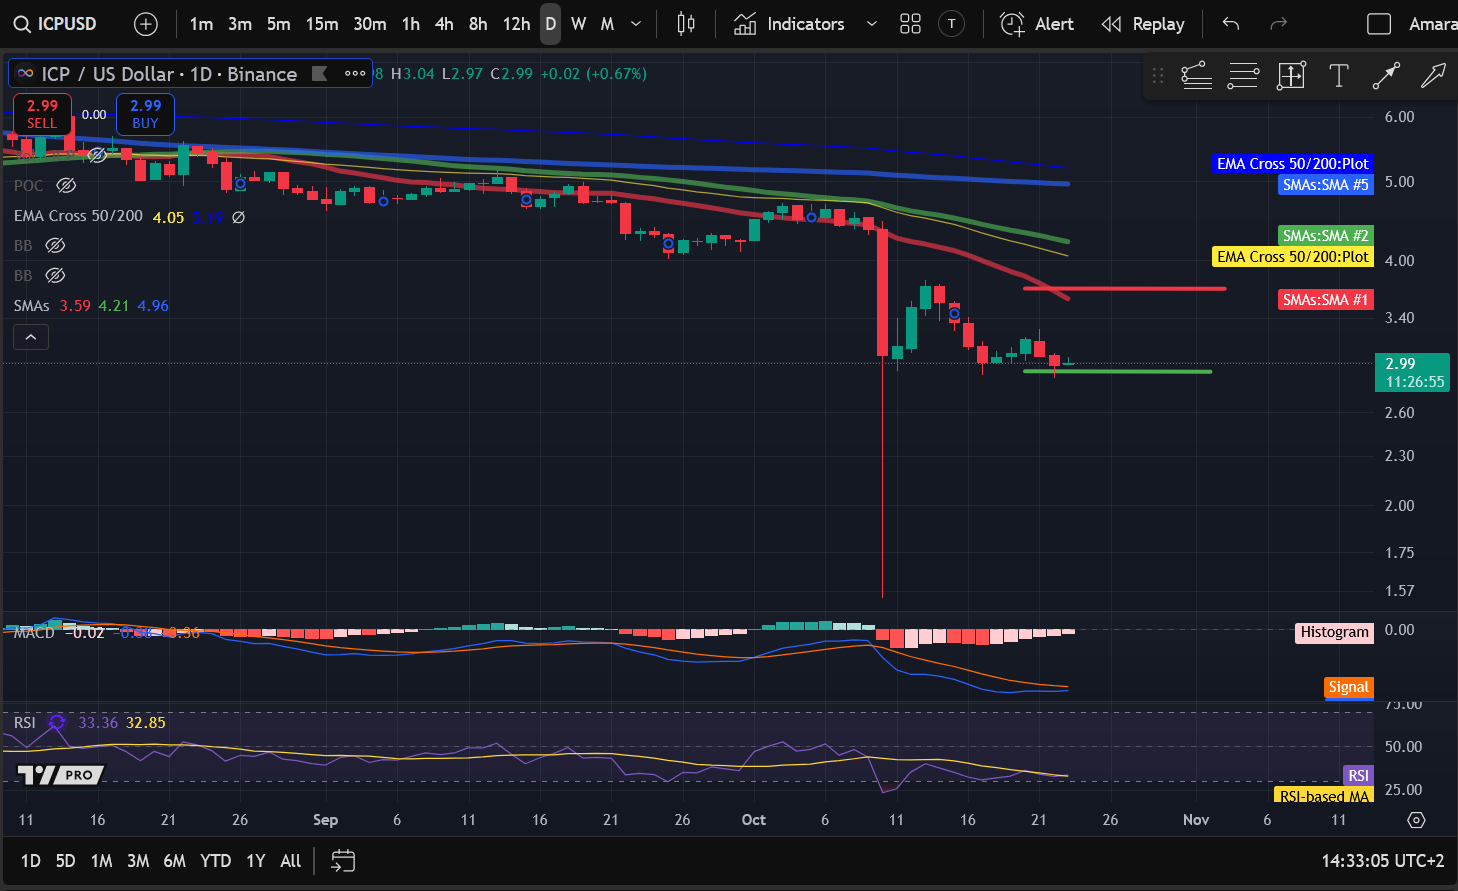This screenshot has width=1458, height=891.
Task: Undo the last chart action
Action: point(1231,24)
